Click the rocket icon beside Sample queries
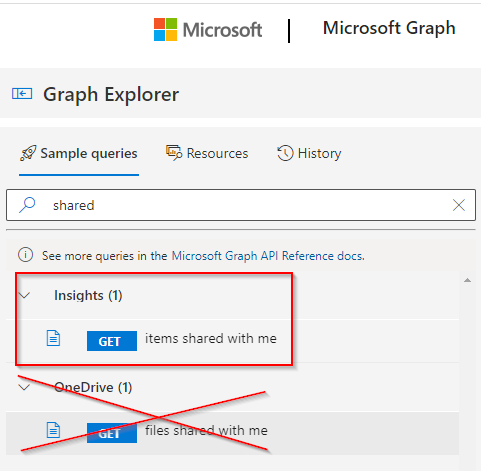This screenshot has width=481, height=471. [28, 153]
